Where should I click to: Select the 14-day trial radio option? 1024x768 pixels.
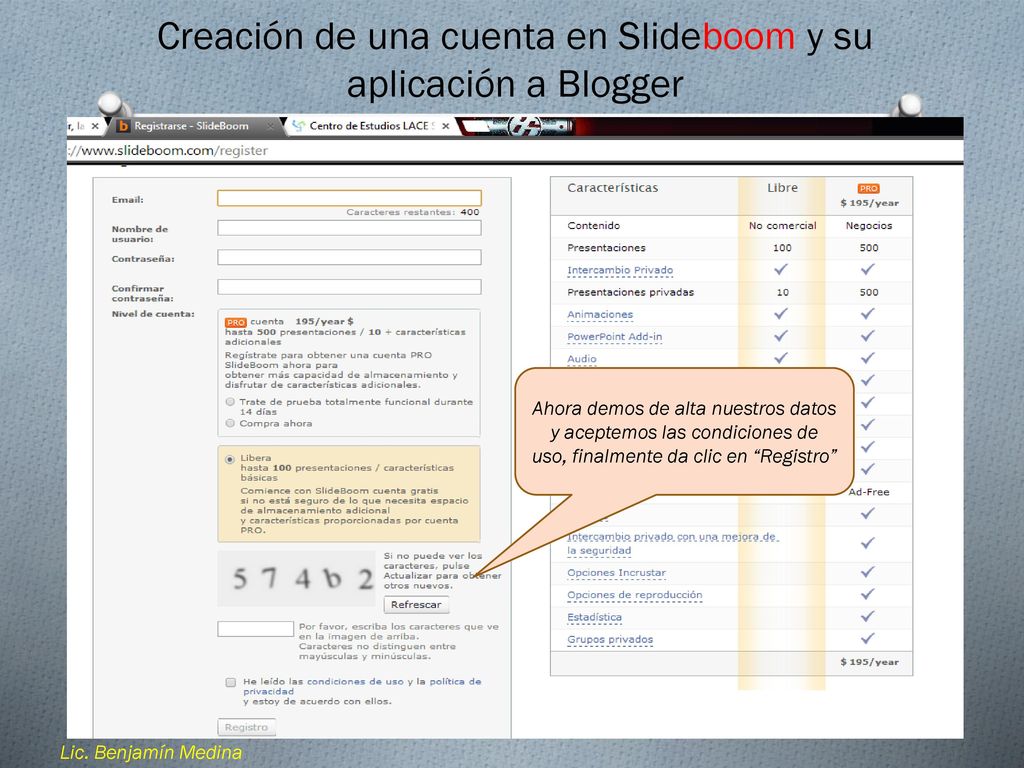[230, 402]
